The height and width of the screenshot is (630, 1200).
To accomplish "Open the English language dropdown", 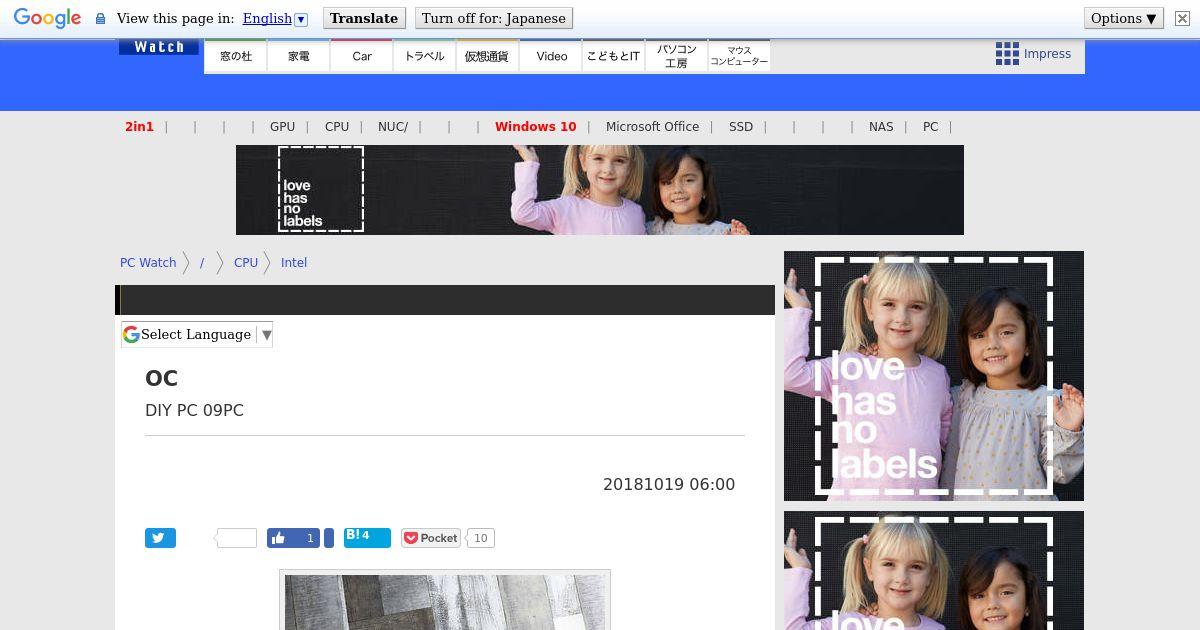I will click(275, 18).
